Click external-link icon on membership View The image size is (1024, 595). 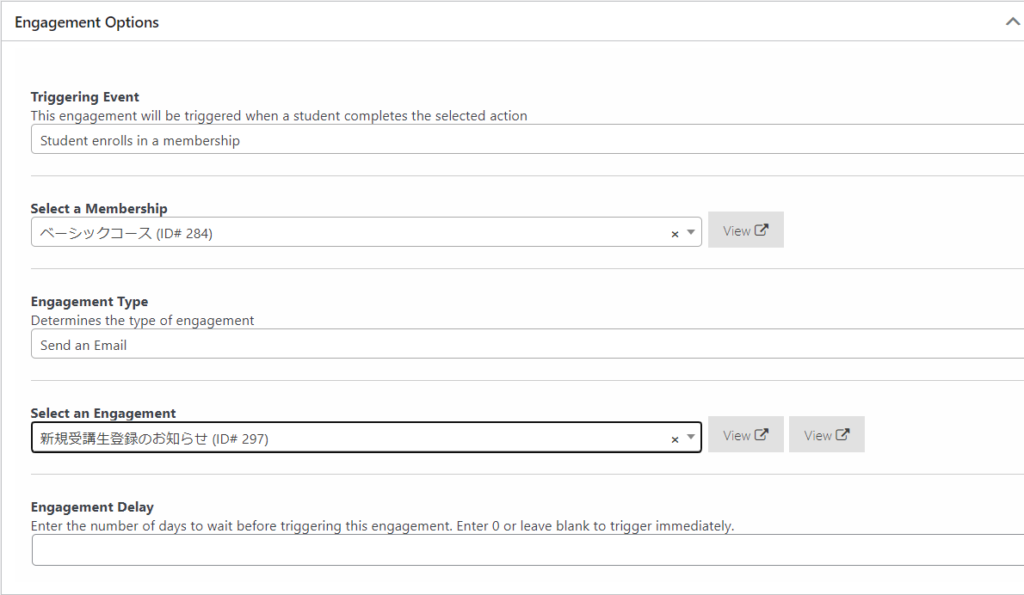[761, 230]
